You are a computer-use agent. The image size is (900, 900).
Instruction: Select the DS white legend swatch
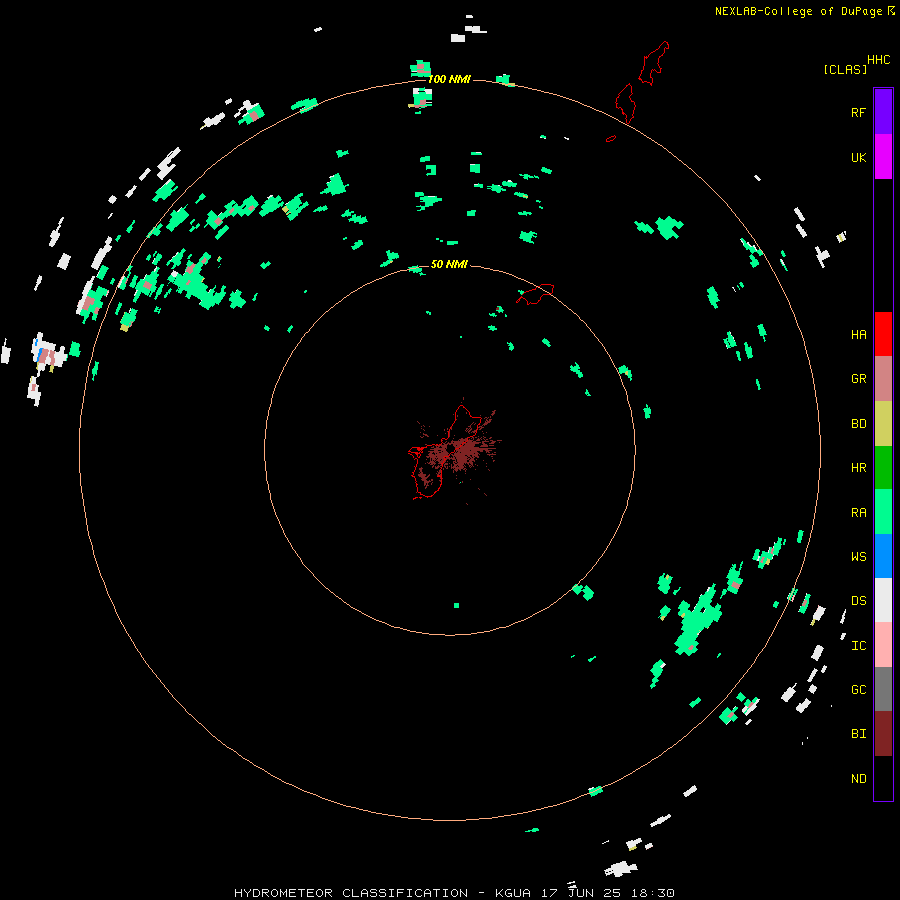[x=883, y=600]
